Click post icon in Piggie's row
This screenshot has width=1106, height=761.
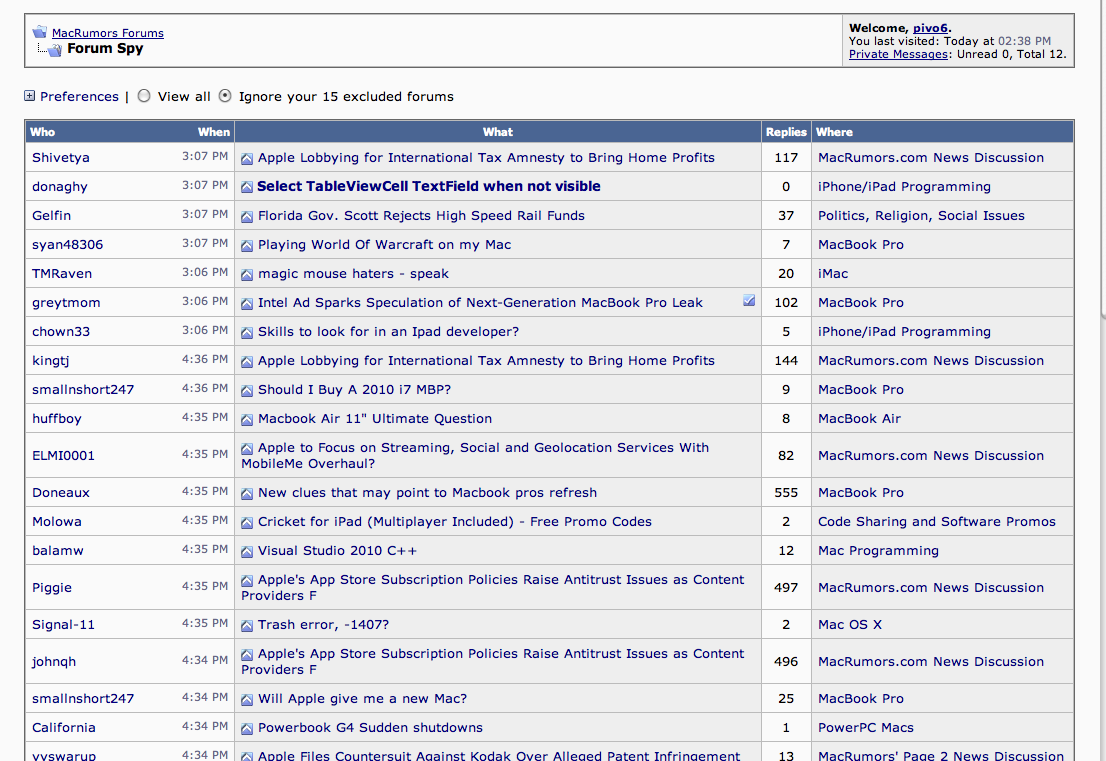(x=247, y=580)
